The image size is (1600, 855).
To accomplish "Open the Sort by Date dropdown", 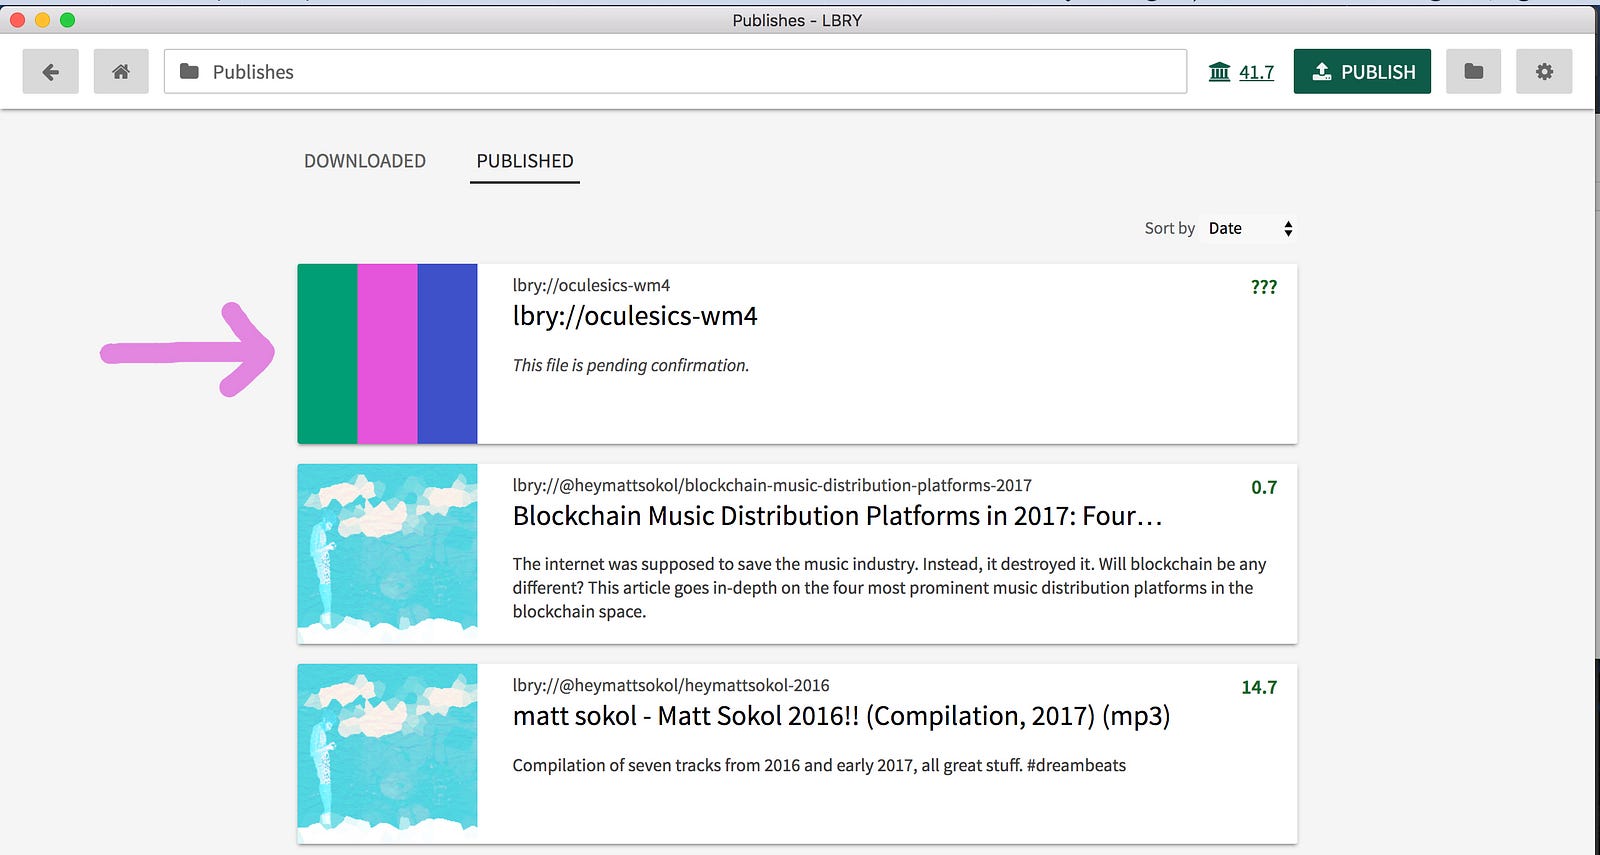I will coord(1250,228).
